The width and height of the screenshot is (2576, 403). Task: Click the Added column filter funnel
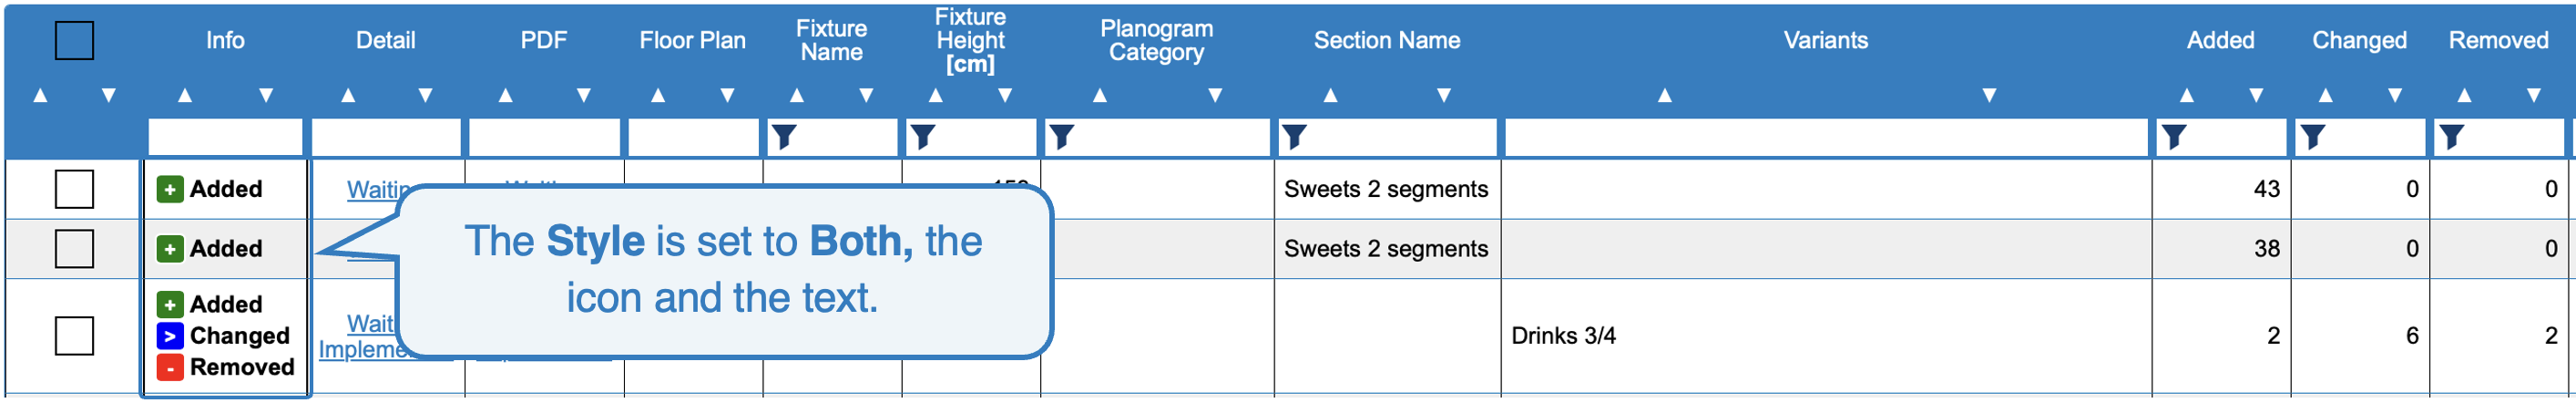coord(2173,137)
